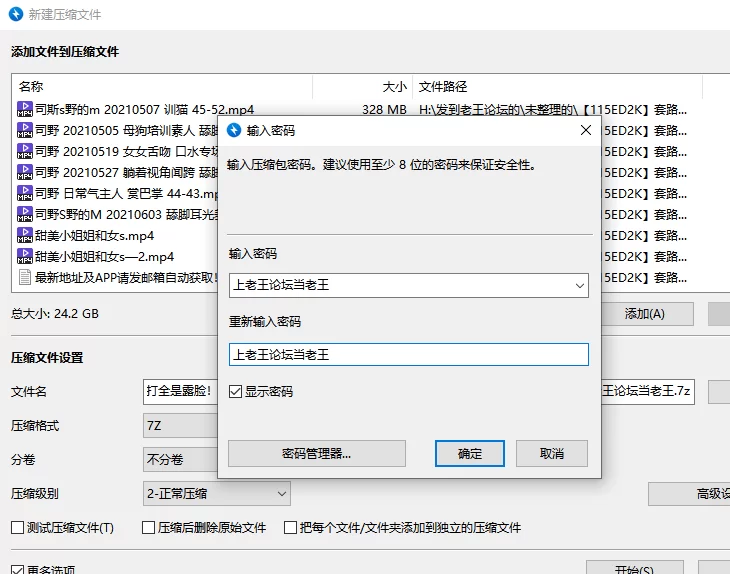Uncheck the 显示密码 checkbox
This screenshot has height=574, width=730.
236,392
